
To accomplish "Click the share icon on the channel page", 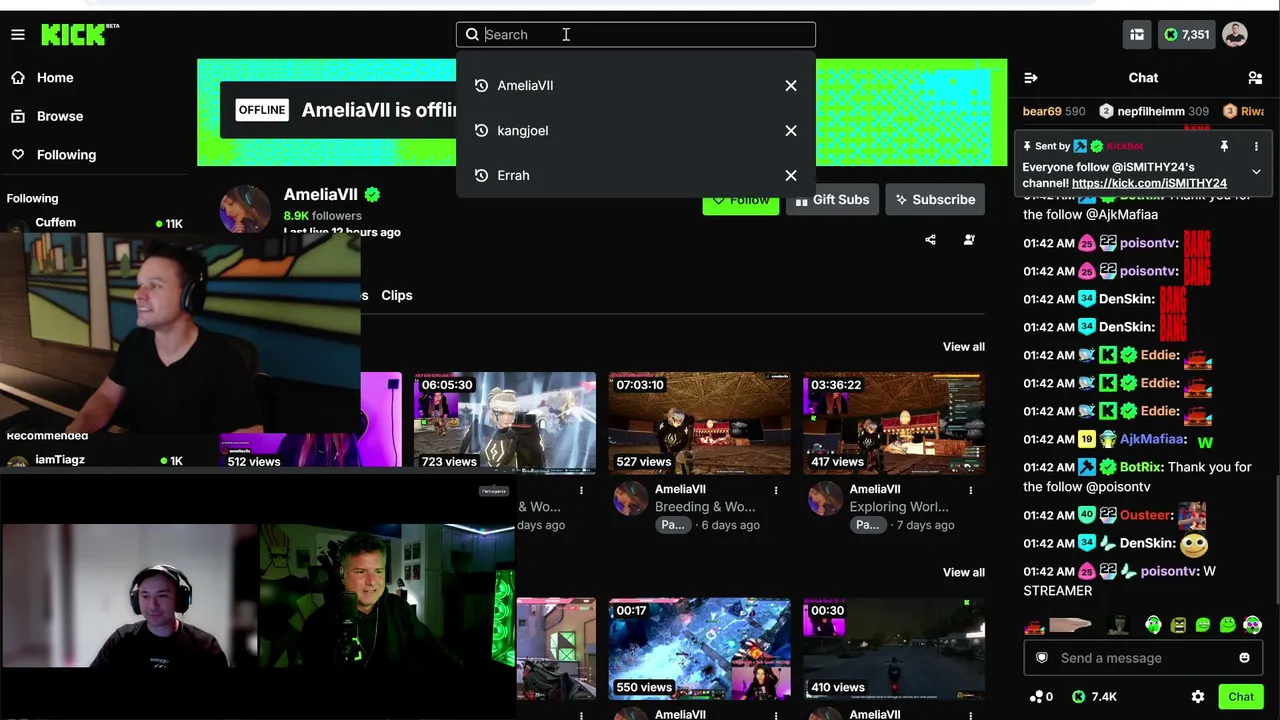I will click(931, 240).
